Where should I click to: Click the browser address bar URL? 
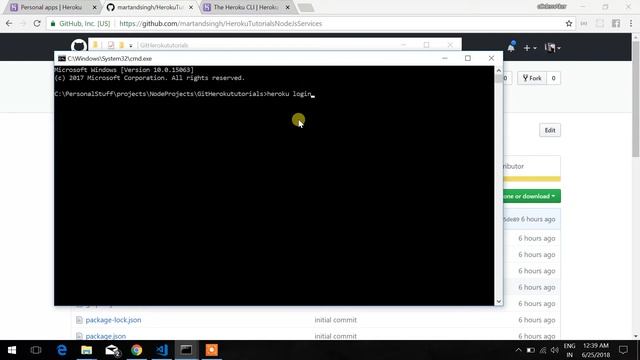point(220,24)
